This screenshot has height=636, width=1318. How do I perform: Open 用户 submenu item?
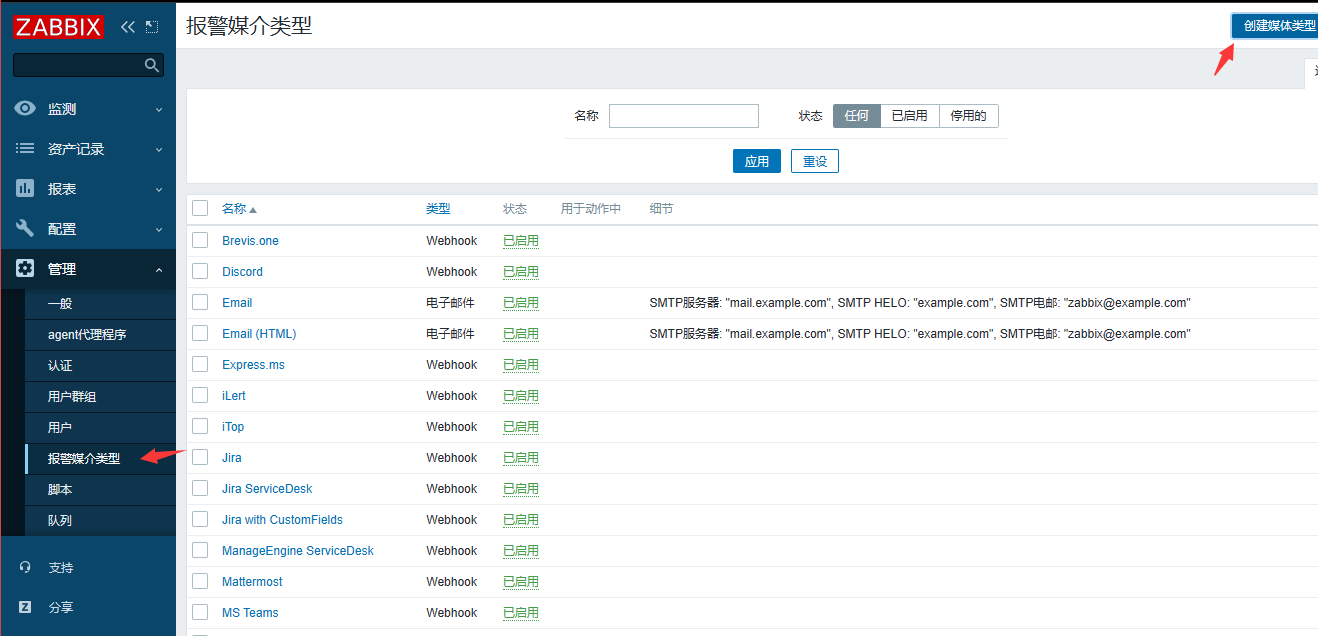[x=100, y=427]
